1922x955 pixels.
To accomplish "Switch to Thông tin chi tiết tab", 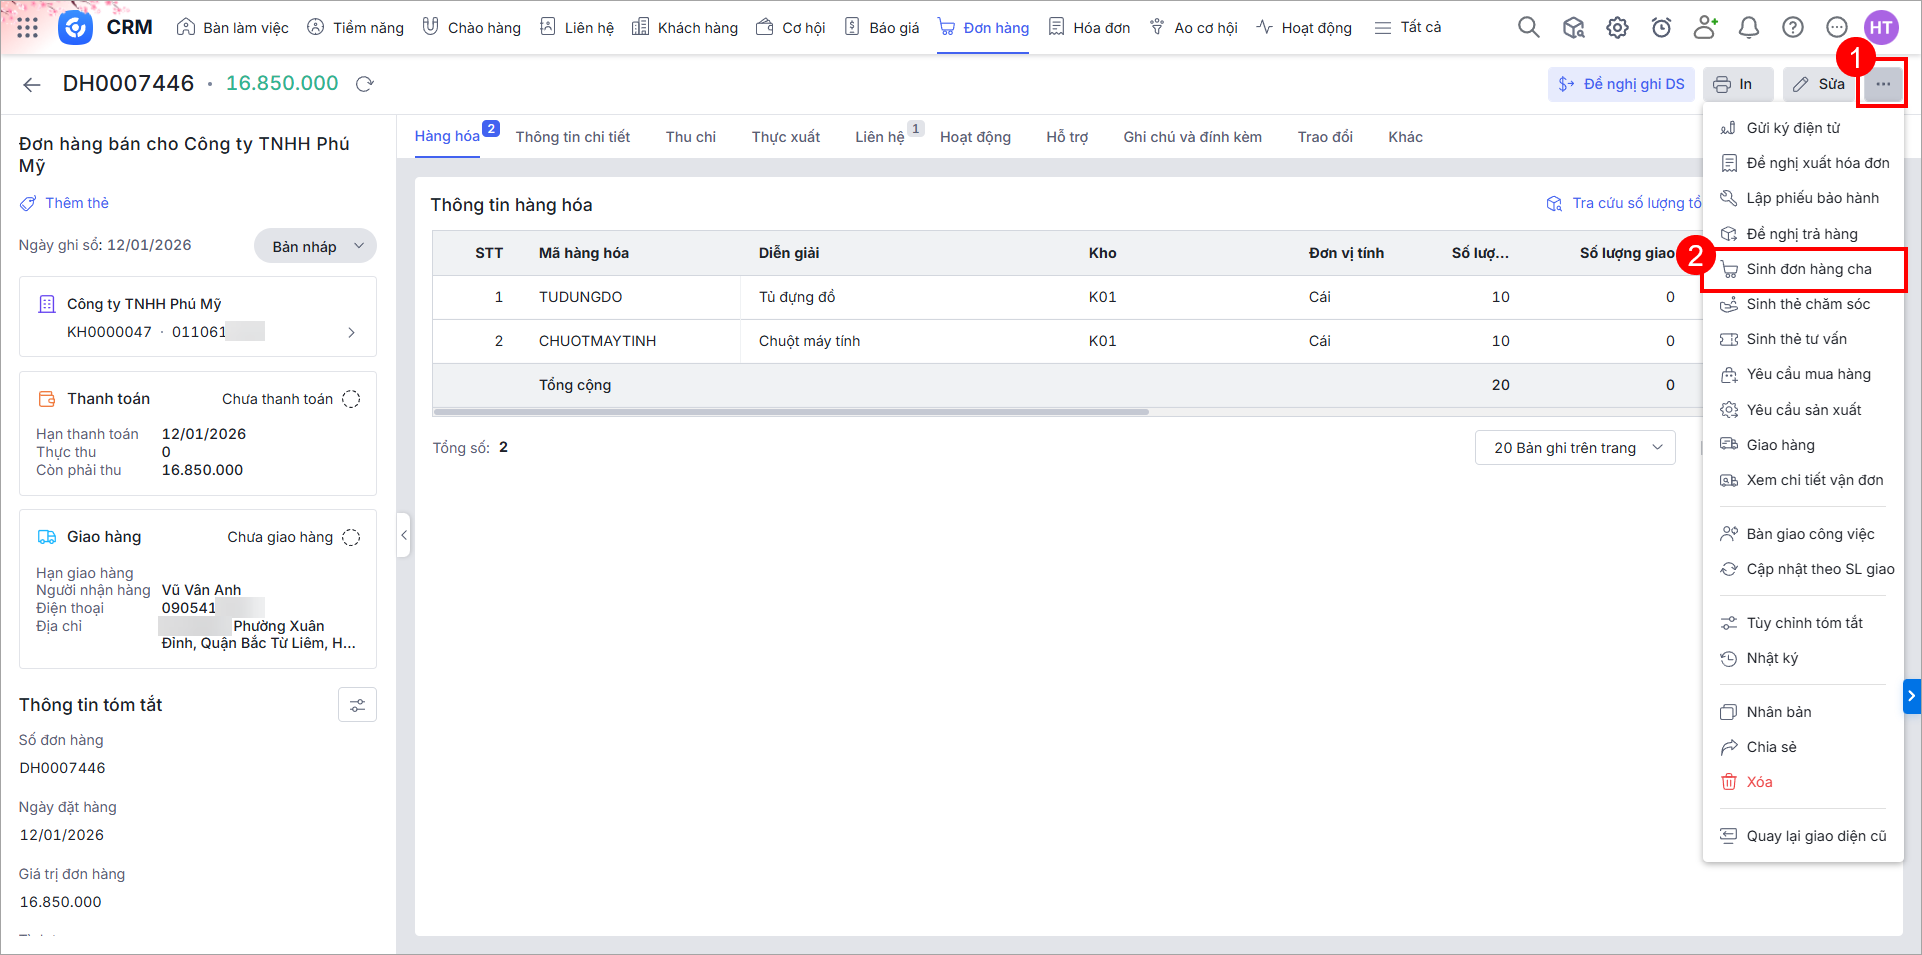I will tap(572, 137).
